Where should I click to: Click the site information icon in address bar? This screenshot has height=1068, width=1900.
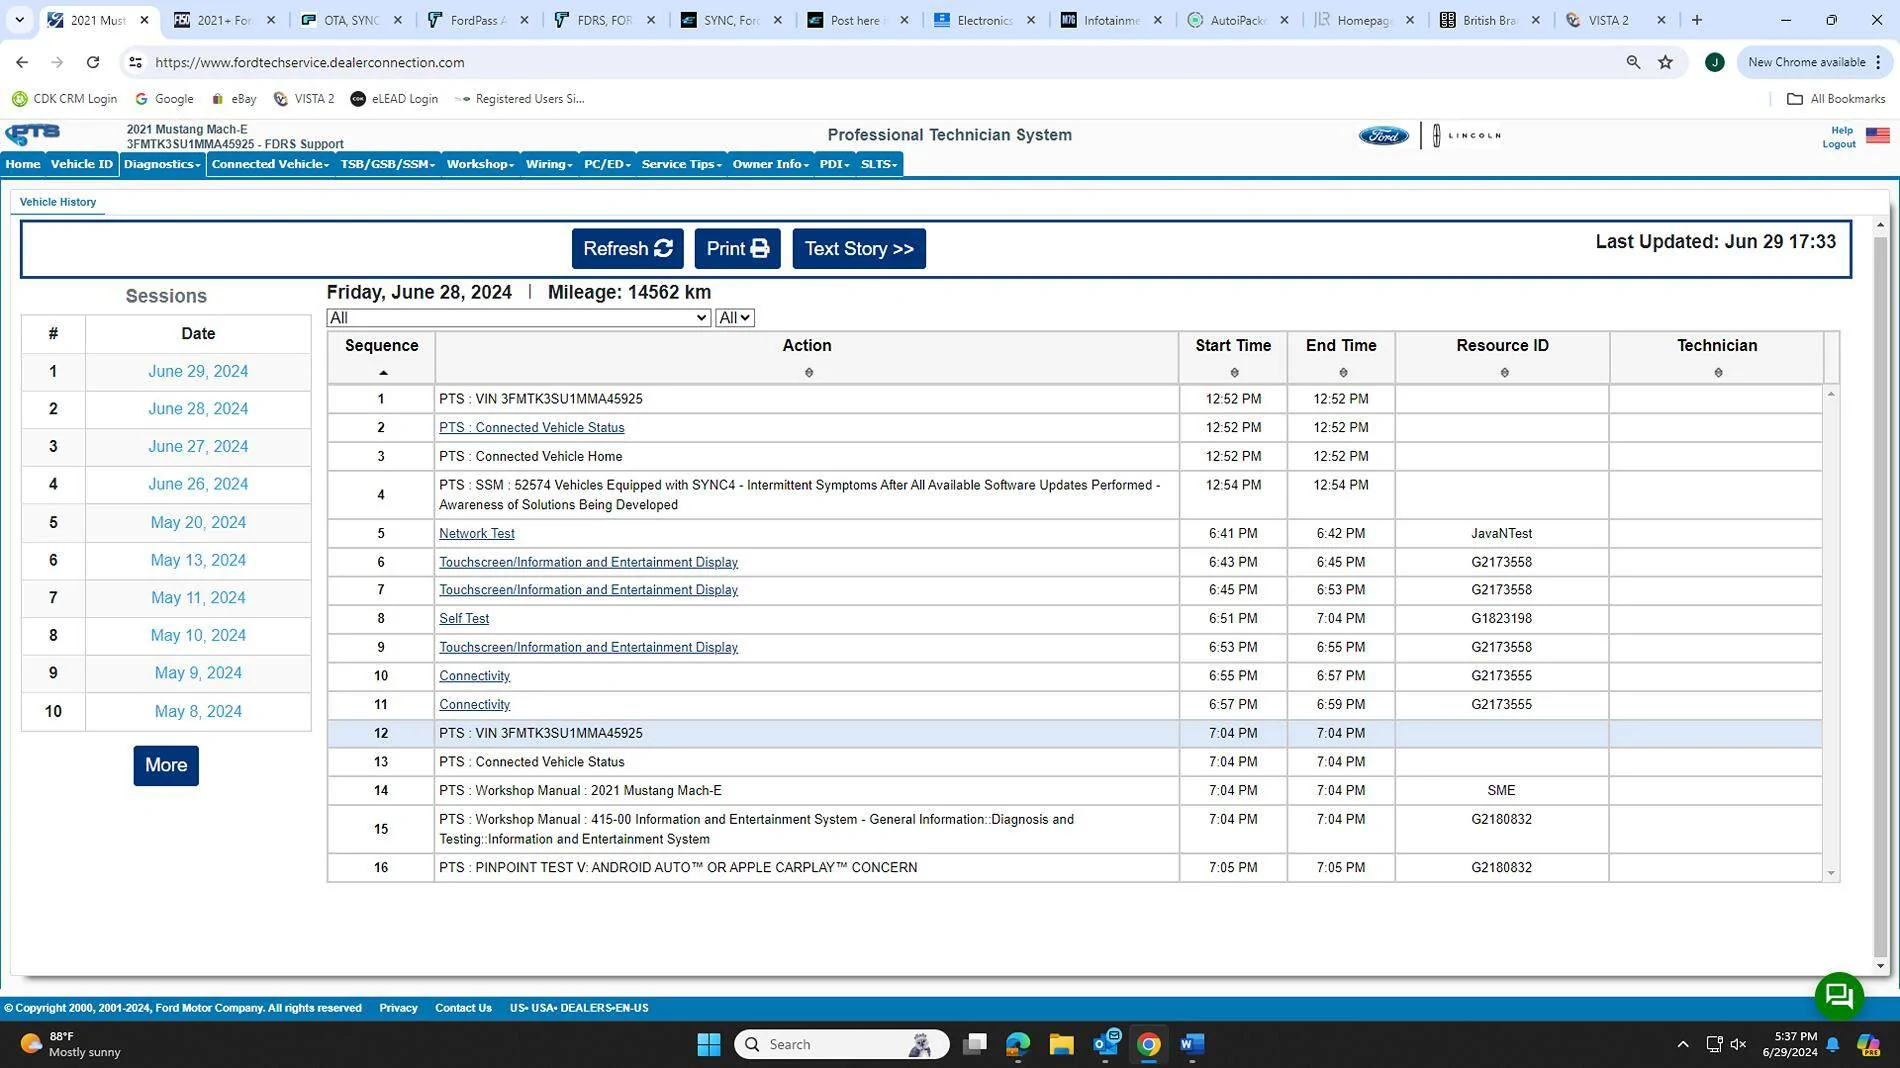135,62
